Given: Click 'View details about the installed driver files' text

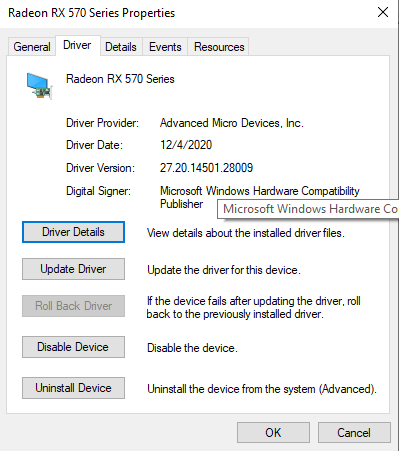Looking at the screenshot, I should [x=246, y=233].
